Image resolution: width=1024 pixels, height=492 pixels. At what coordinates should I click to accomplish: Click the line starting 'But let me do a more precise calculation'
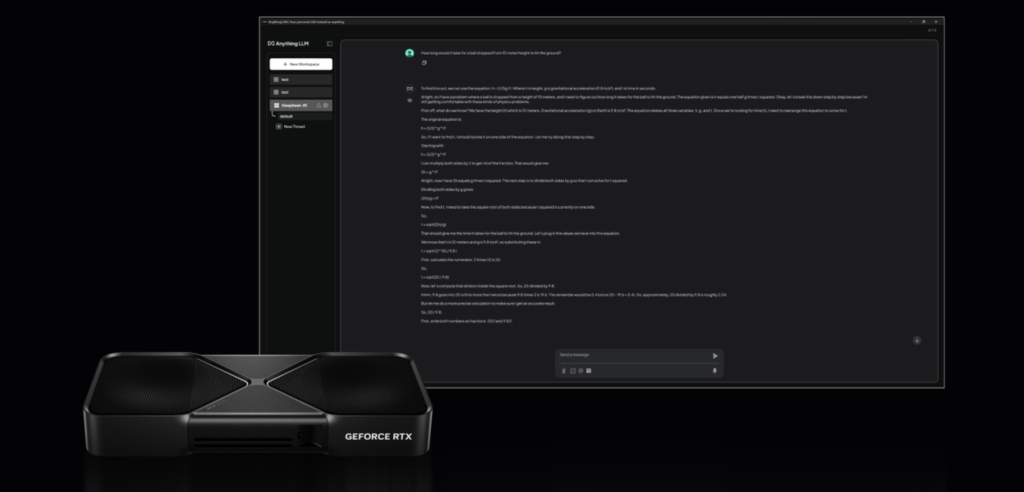[x=488, y=303]
